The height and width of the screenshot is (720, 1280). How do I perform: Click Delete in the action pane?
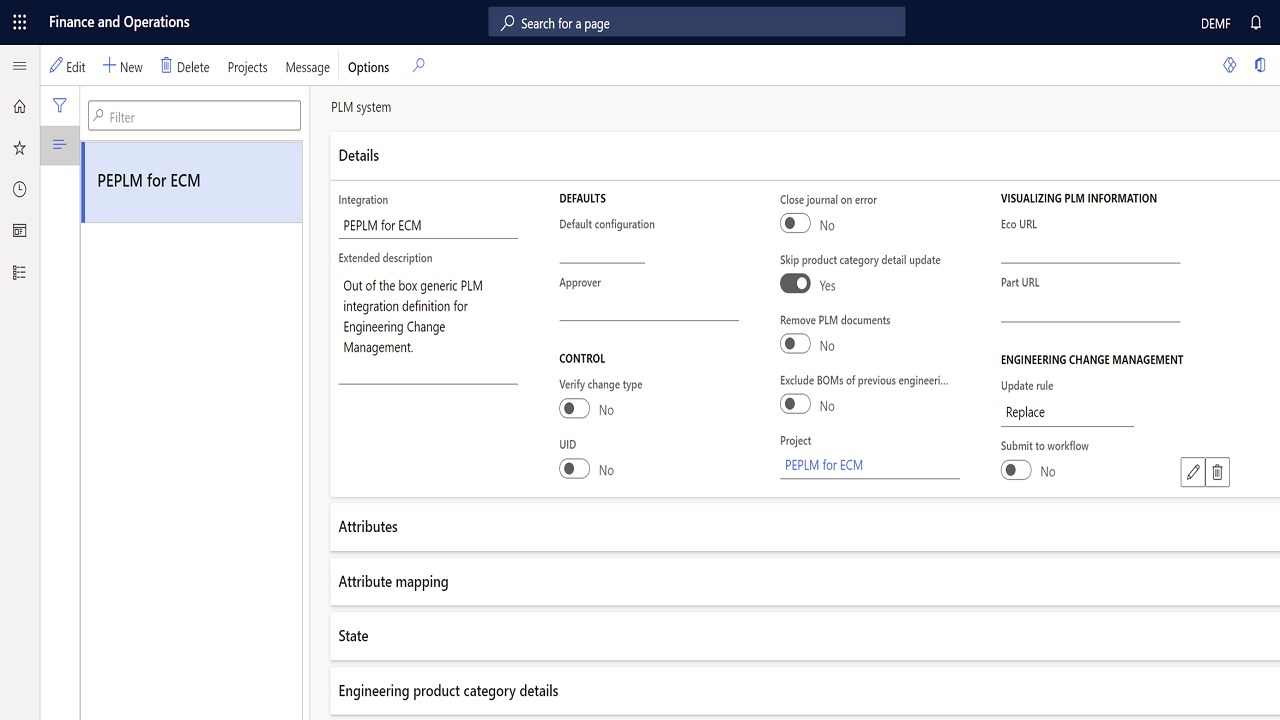(185, 67)
